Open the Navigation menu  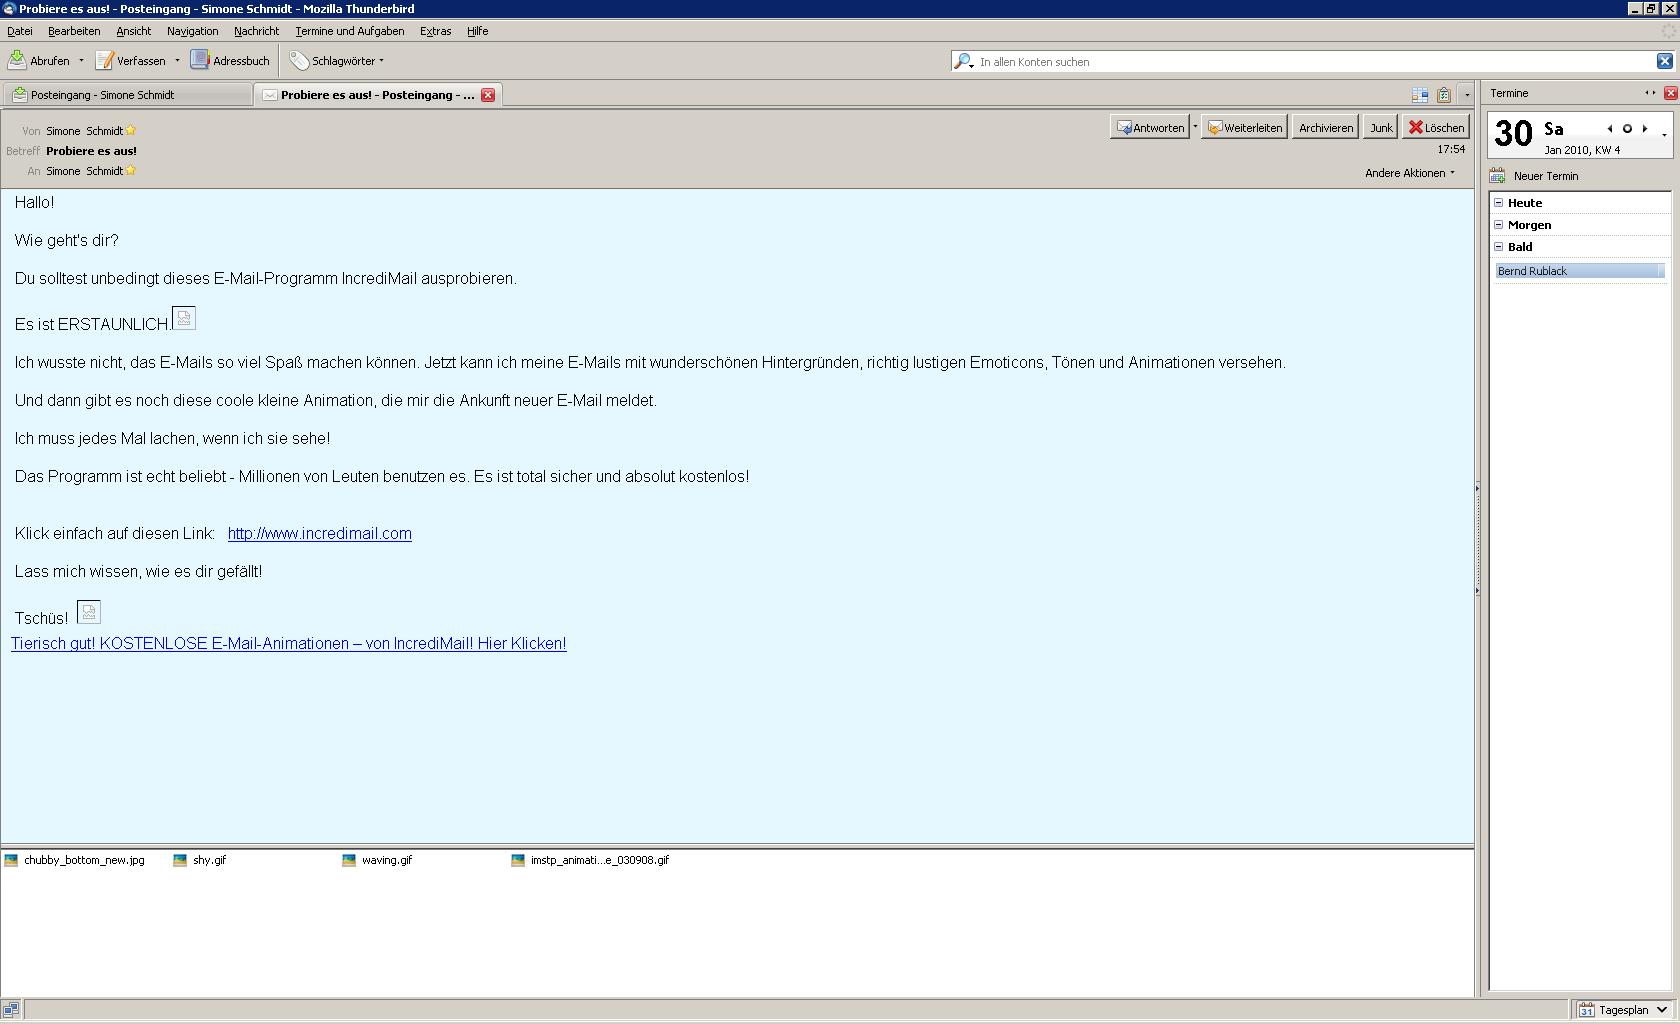pyautogui.click(x=192, y=31)
